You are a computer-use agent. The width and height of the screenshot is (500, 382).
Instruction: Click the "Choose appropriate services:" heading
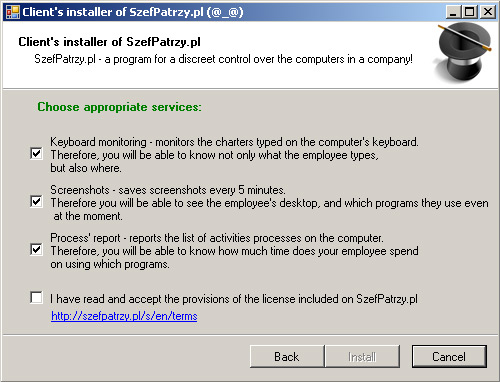tap(119, 107)
